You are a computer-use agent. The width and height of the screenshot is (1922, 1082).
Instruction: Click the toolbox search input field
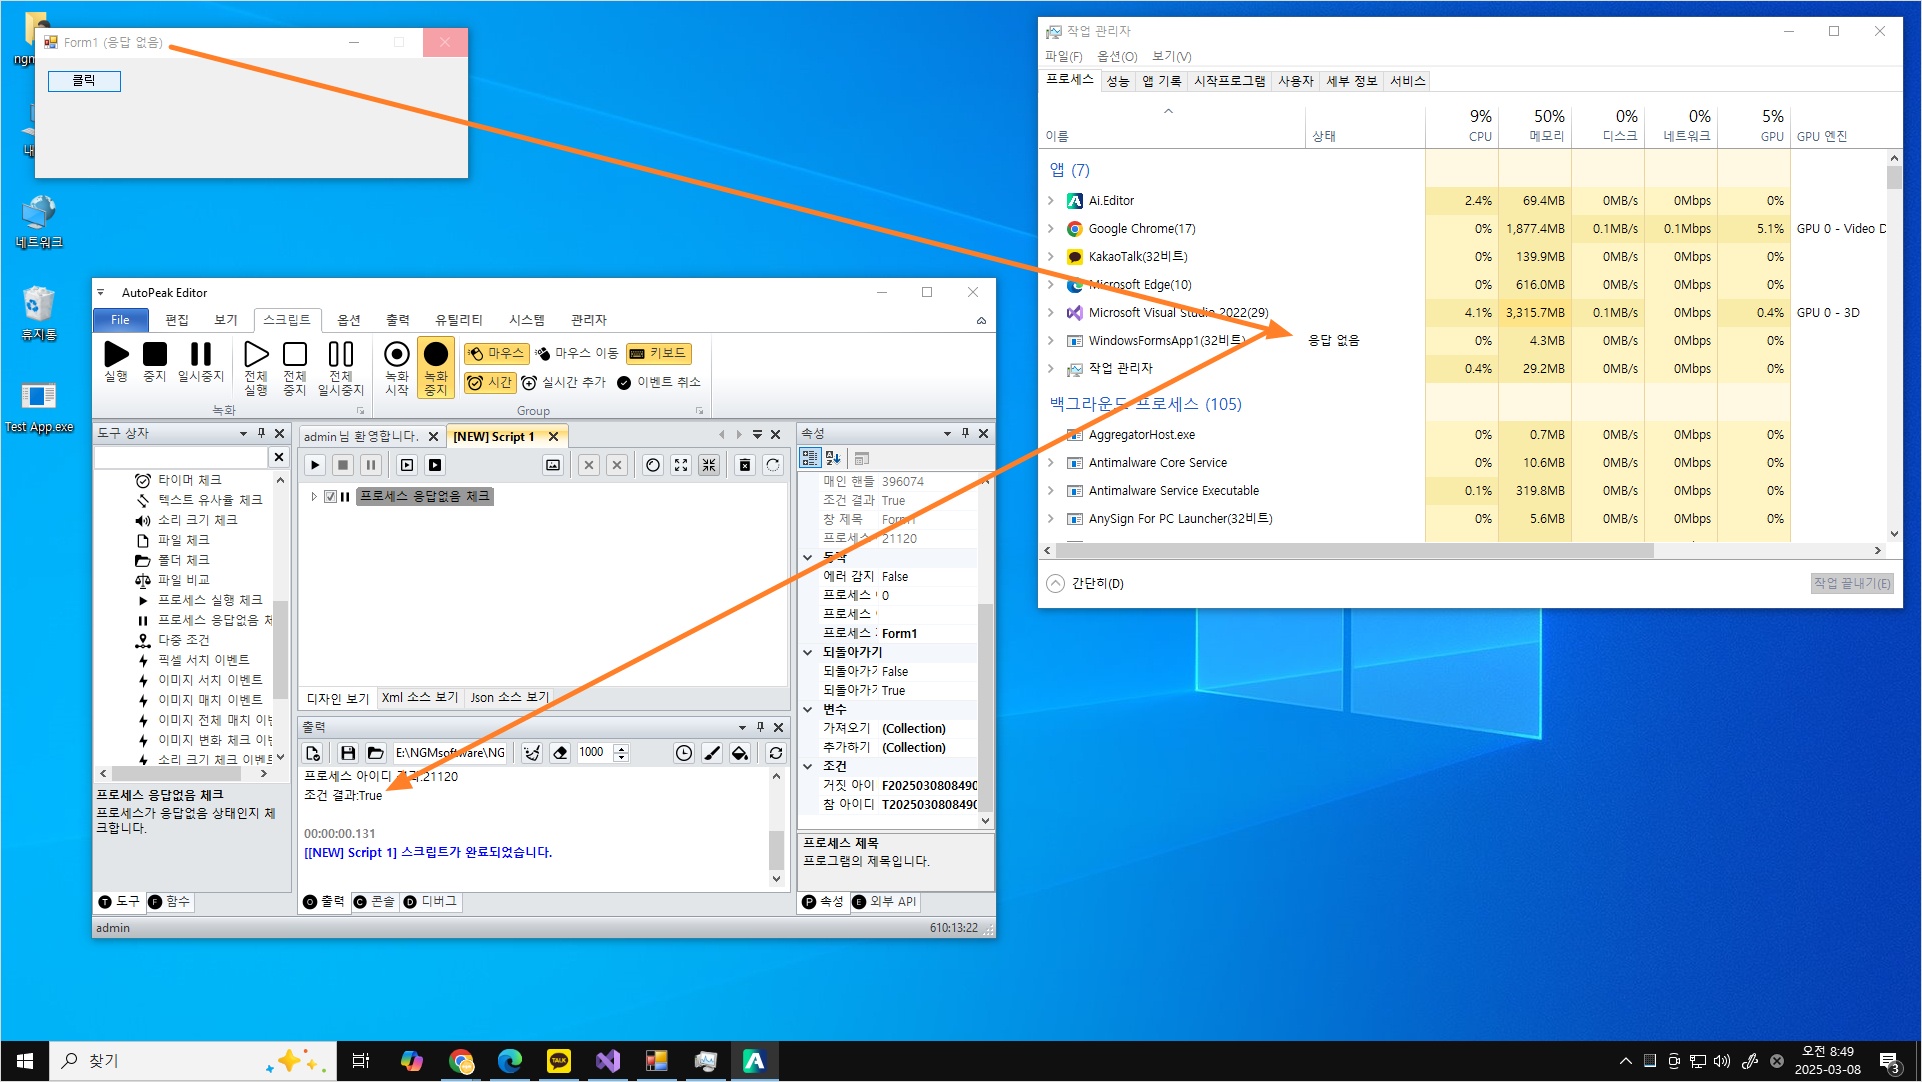(181, 457)
